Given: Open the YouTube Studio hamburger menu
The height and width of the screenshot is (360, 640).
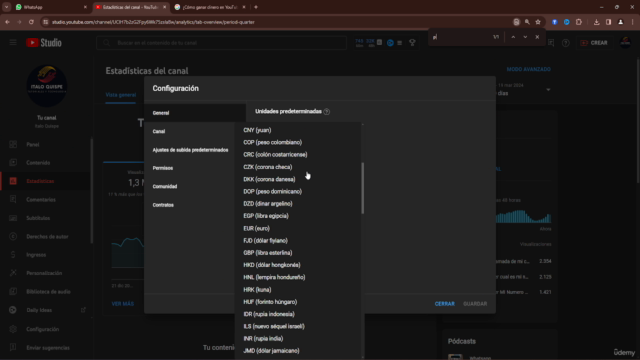Looking at the screenshot, I should coord(13,42).
